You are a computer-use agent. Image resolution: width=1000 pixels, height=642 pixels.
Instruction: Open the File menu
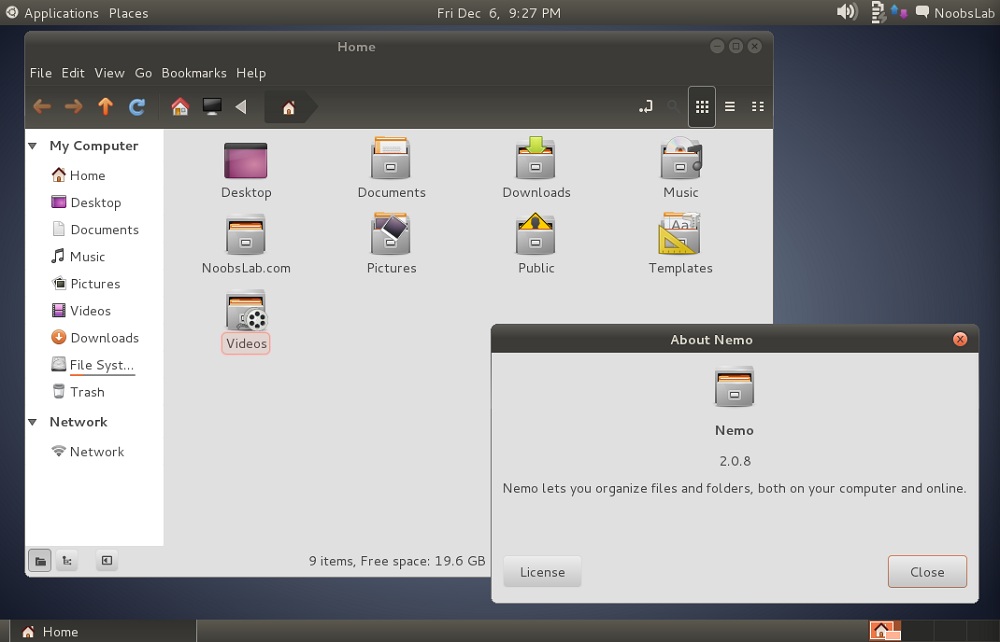point(41,73)
